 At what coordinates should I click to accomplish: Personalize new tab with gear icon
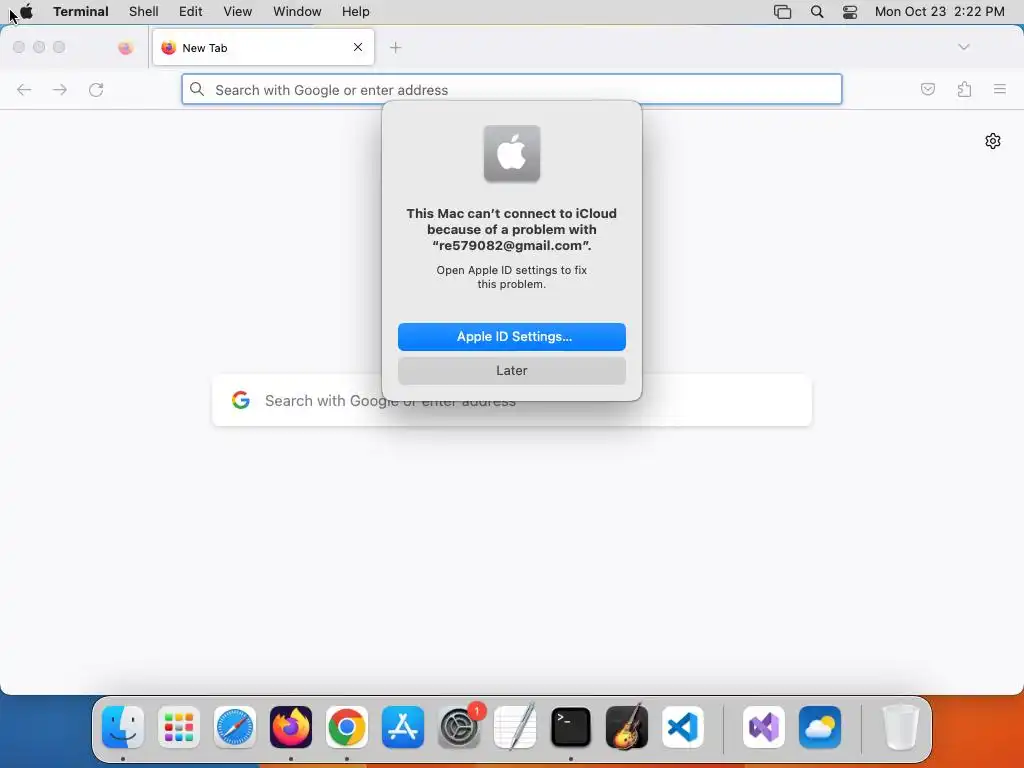click(x=993, y=141)
